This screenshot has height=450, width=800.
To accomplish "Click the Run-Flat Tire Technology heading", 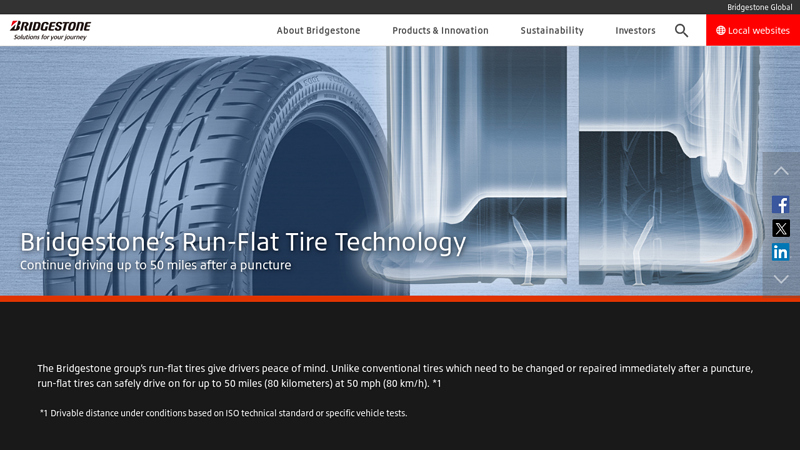I will click(x=243, y=242).
